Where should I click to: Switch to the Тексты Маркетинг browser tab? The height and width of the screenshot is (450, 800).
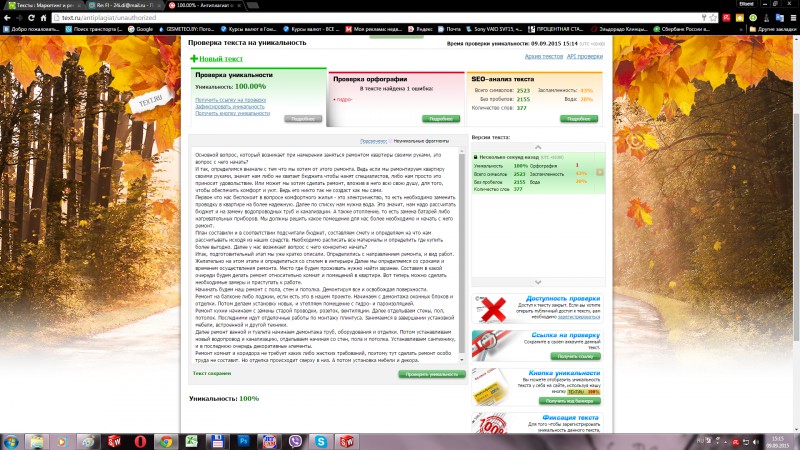tap(43, 5)
